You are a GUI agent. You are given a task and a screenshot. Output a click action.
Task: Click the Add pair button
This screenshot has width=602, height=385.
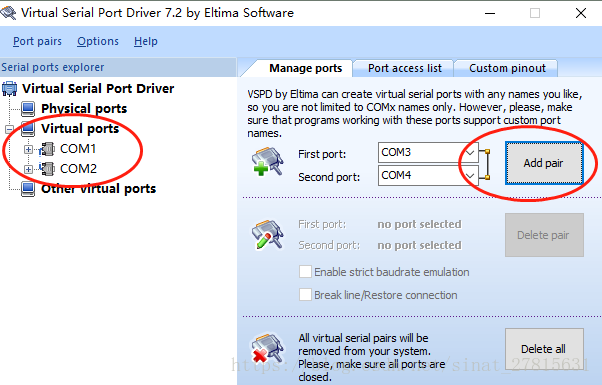point(544,163)
